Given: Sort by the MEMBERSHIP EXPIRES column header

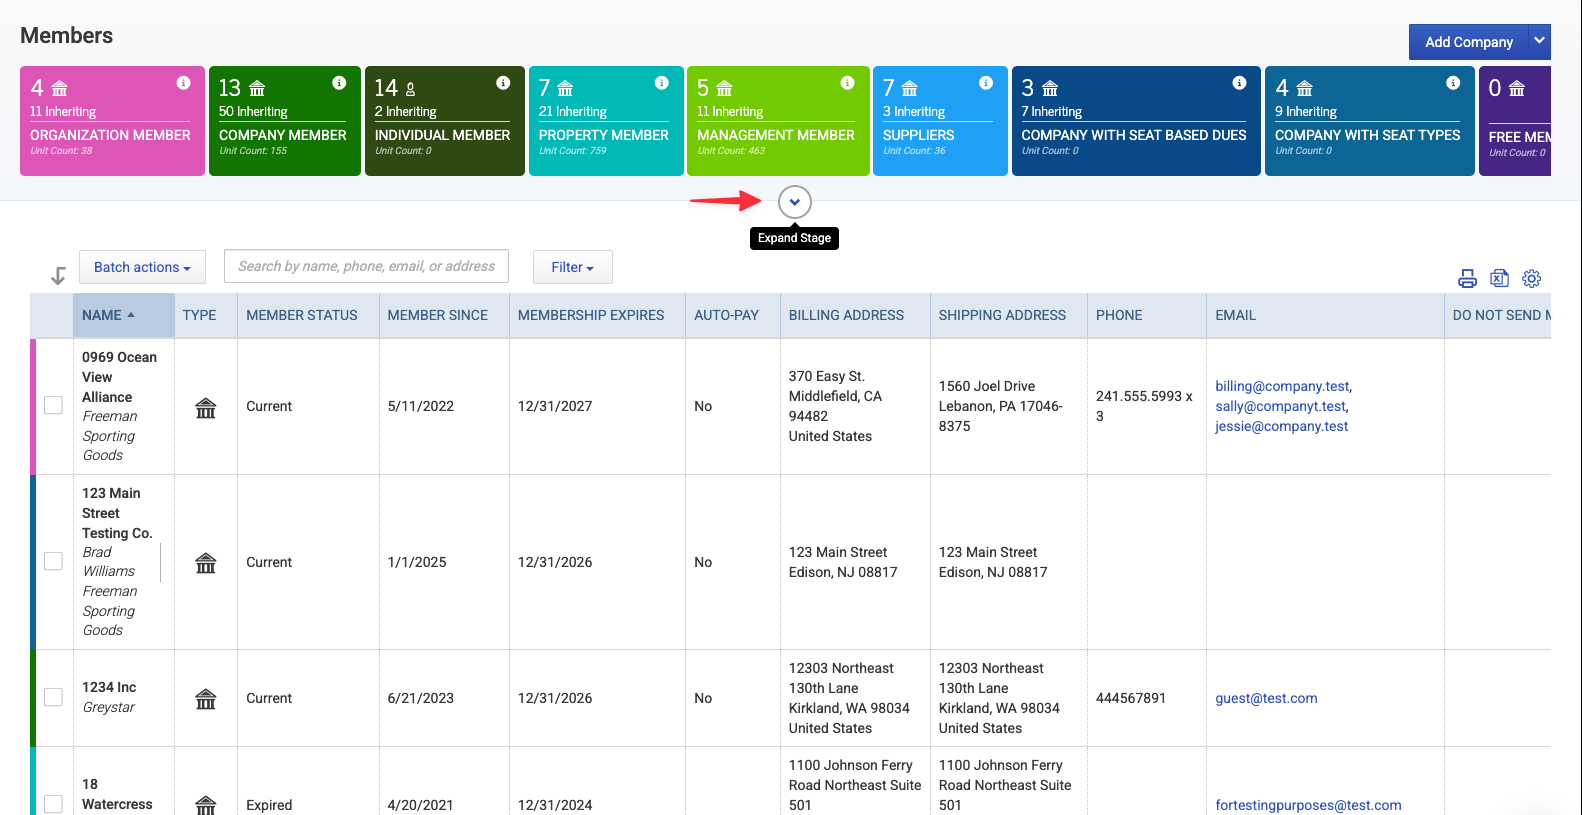Looking at the screenshot, I should tap(591, 315).
